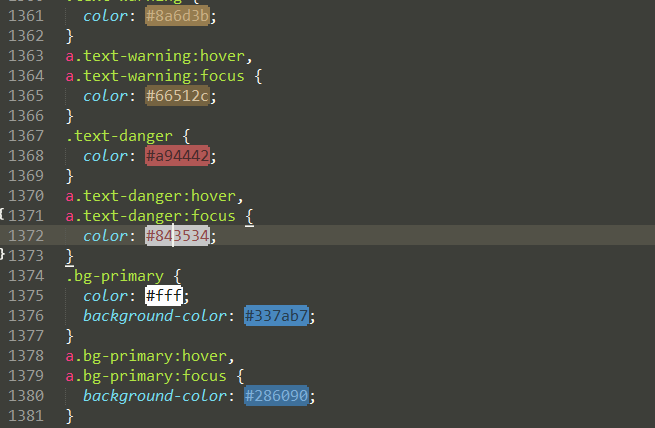Viewport: 655px width, 428px height.
Task: Click background-color property on line 1376
Action: tap(160, 316)
